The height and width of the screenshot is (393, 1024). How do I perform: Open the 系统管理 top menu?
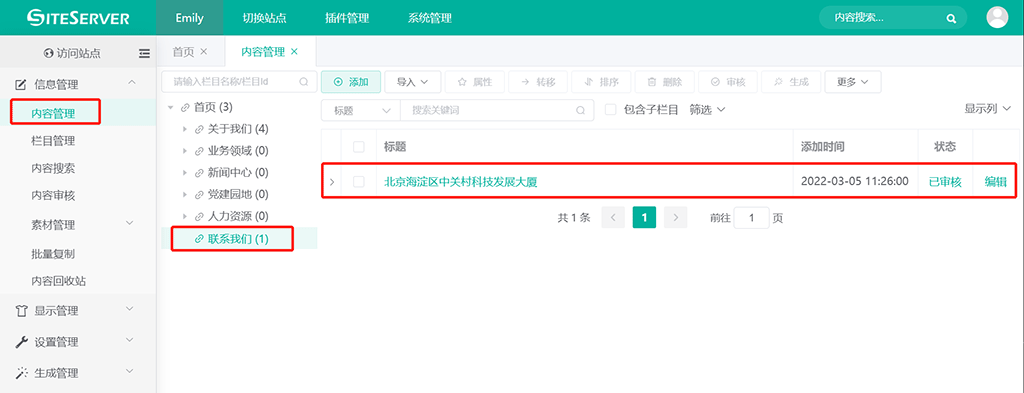(430, 18)
